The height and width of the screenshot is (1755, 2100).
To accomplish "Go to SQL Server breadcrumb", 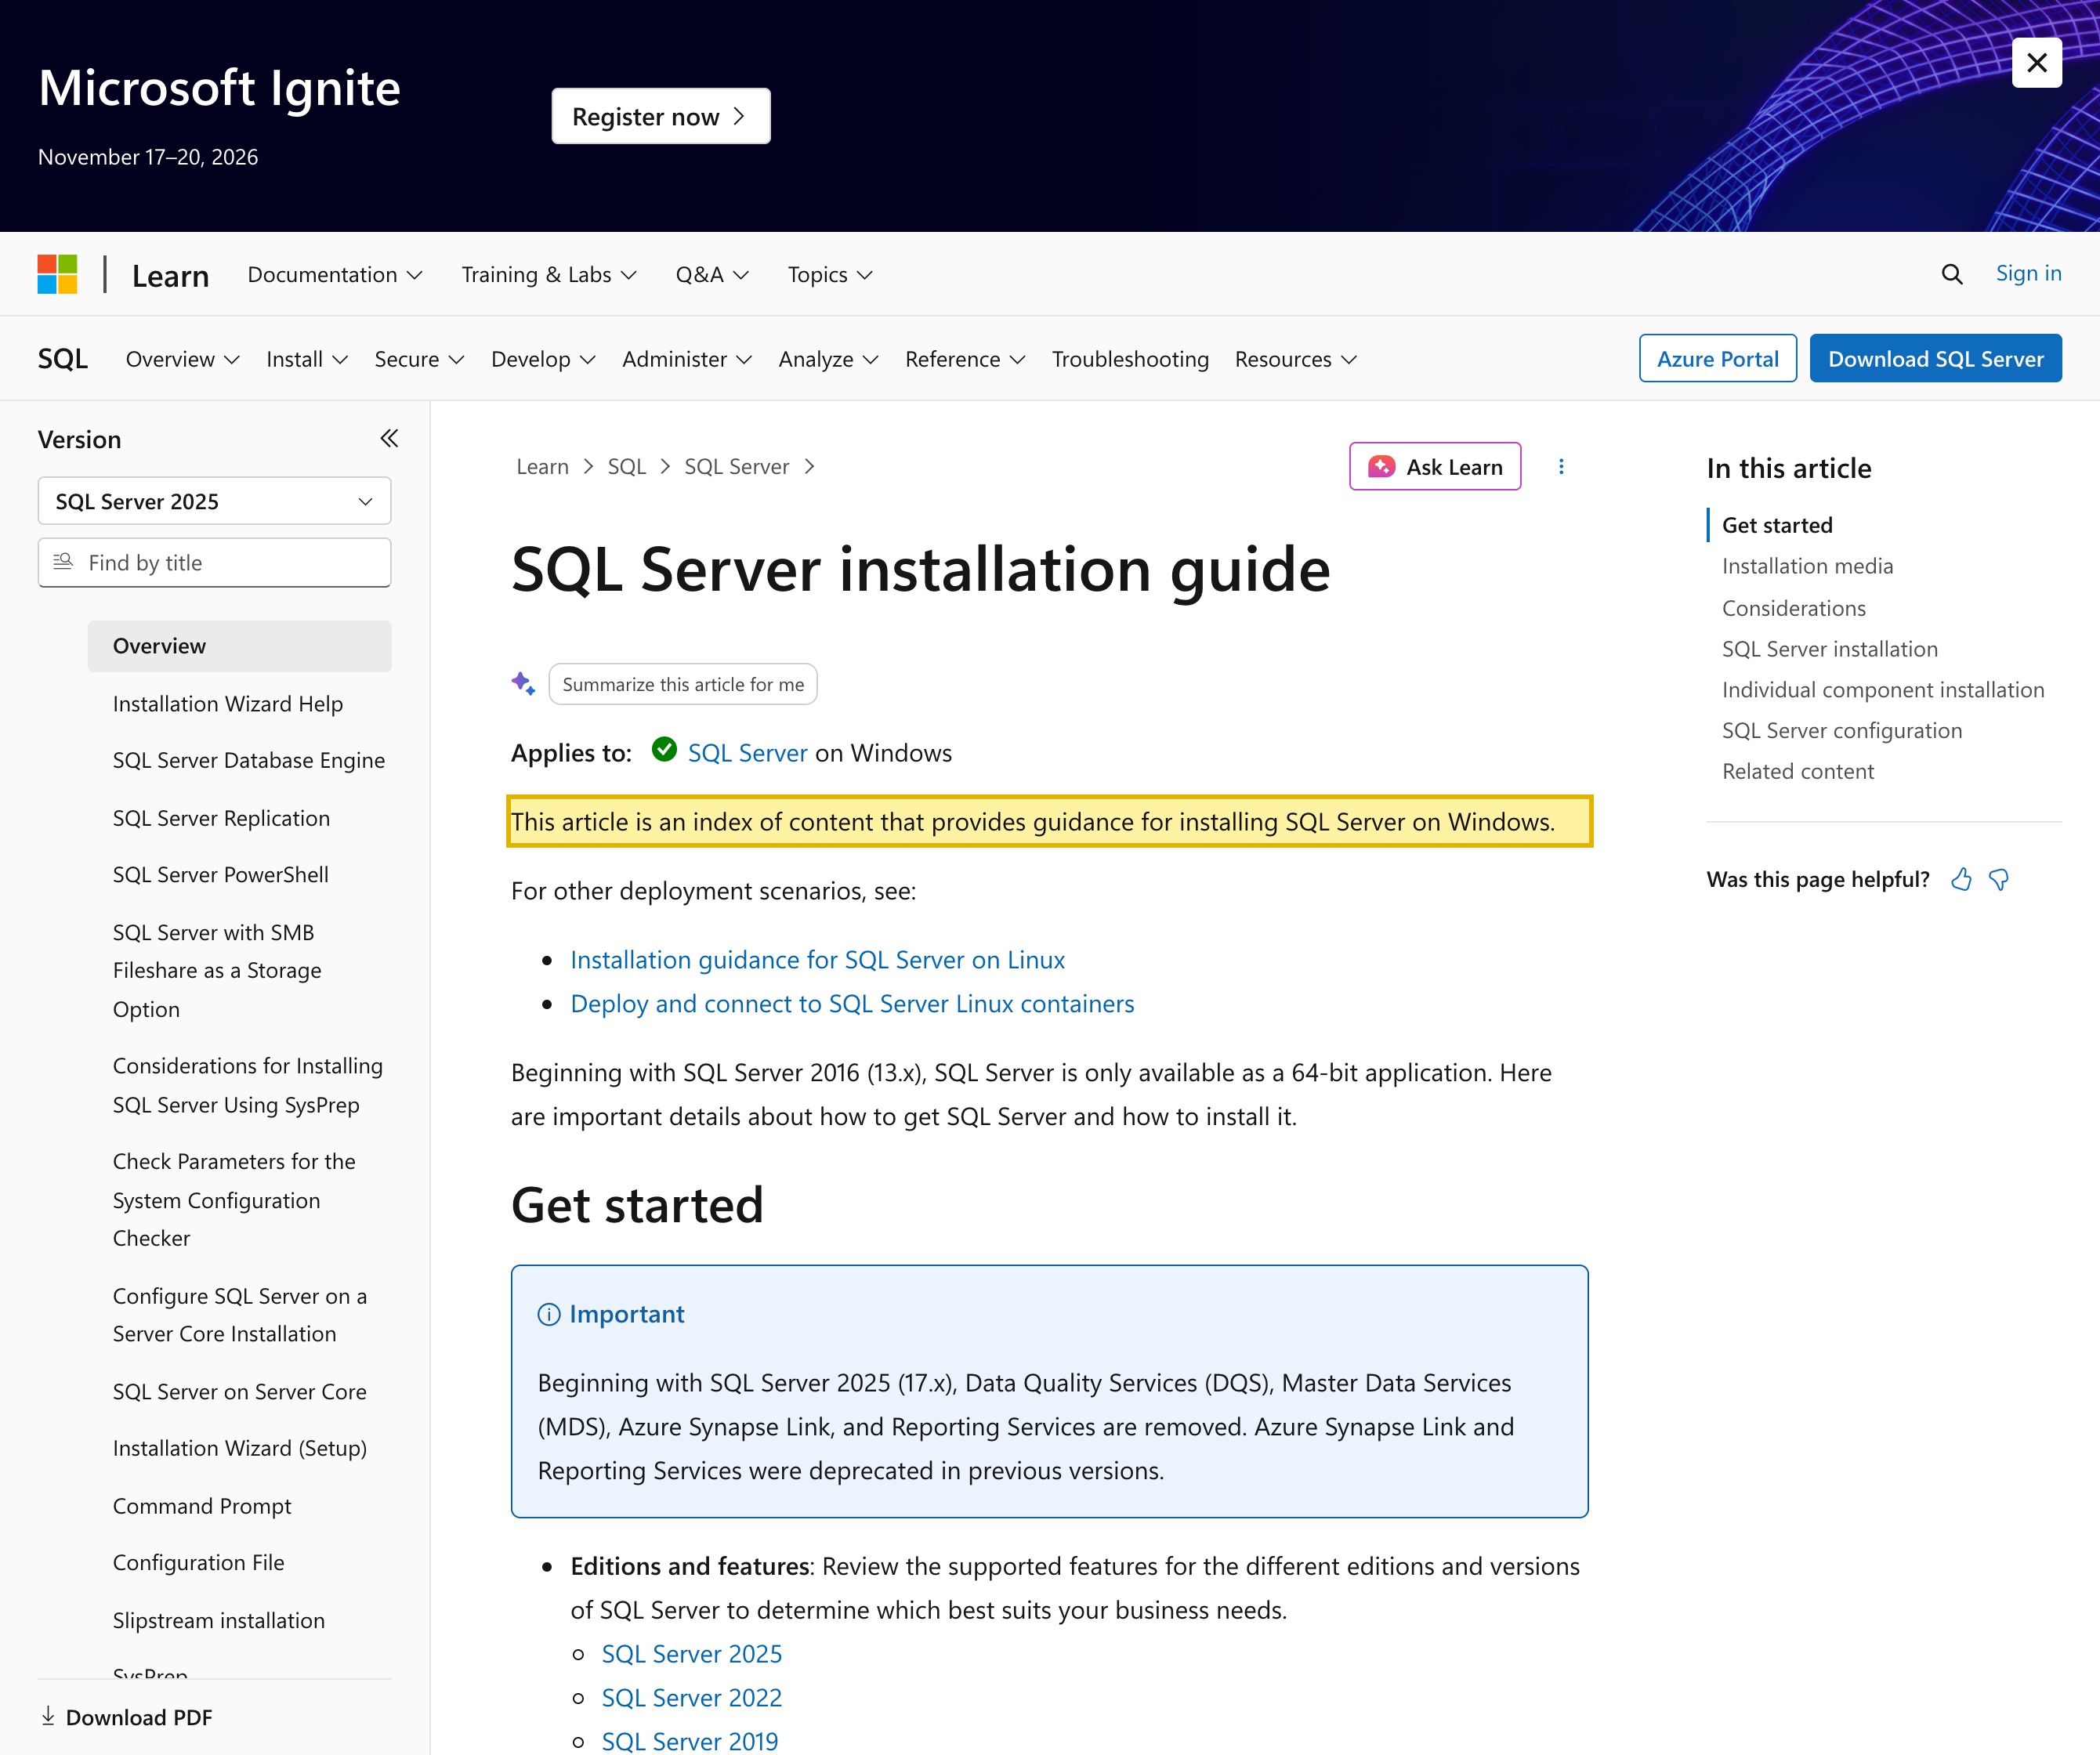I will click(x=736, y=467).
